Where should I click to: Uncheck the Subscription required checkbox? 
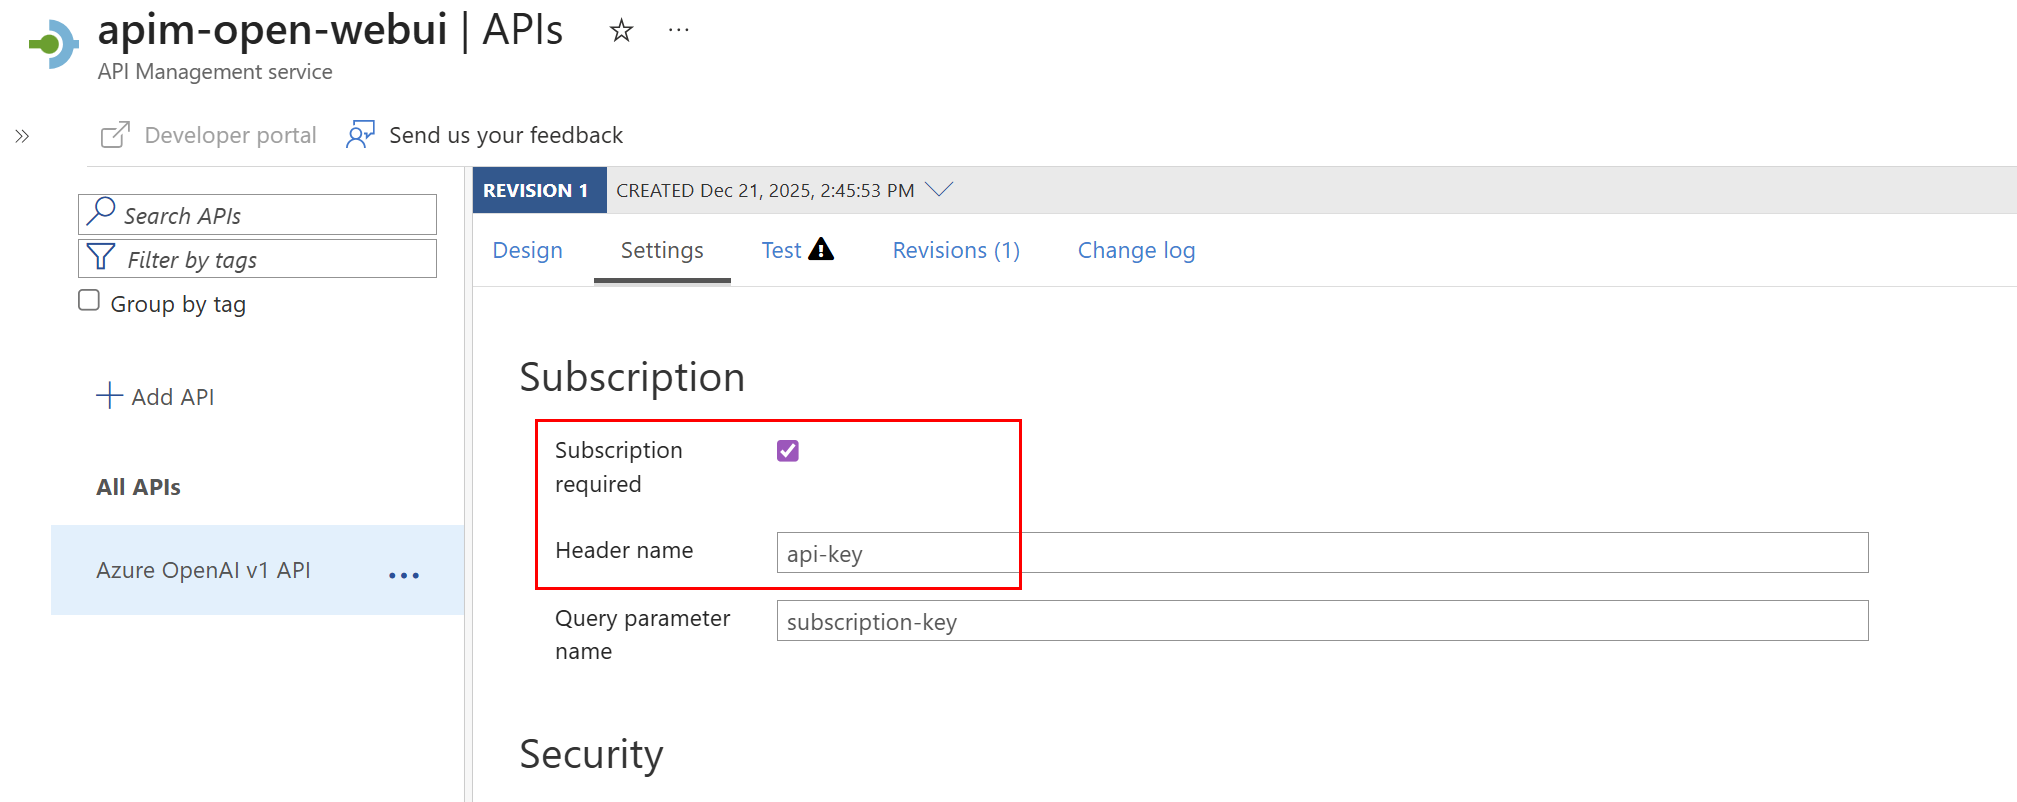point(788,451)
